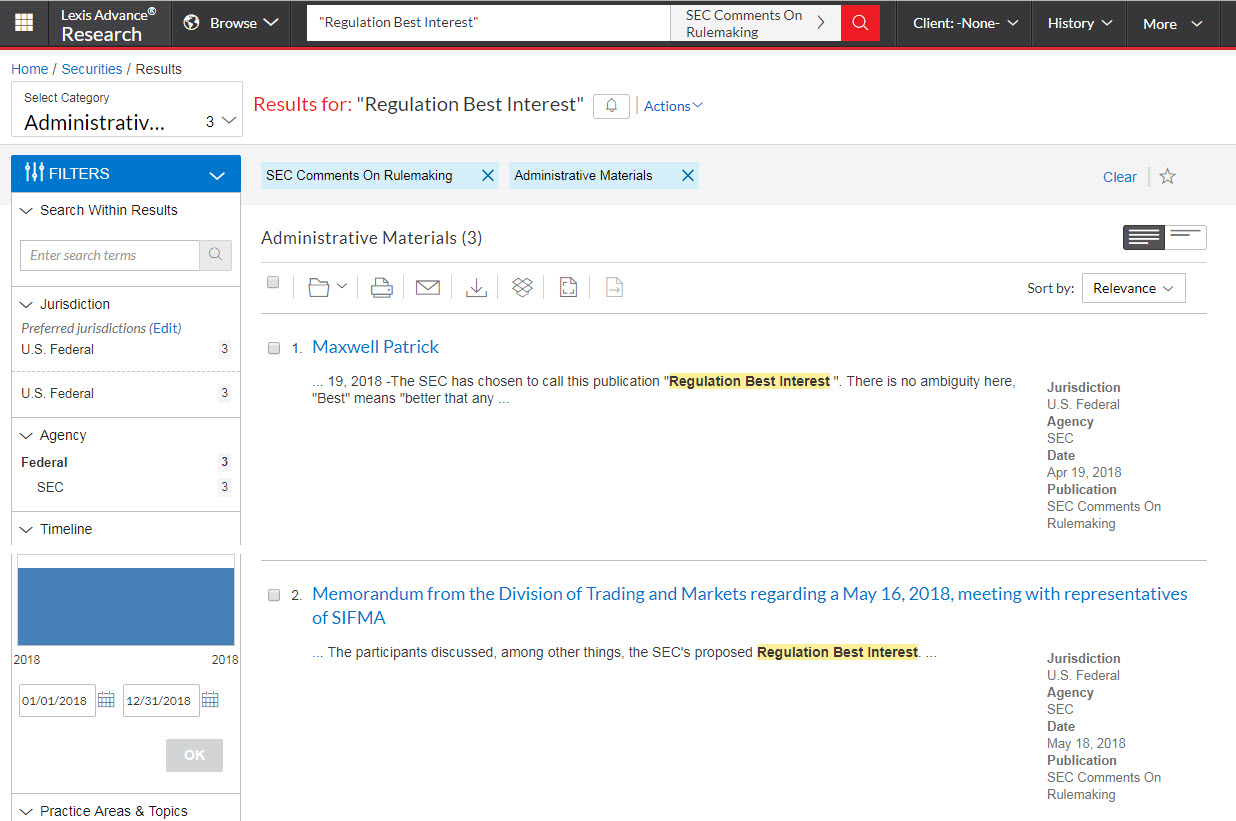The image size is (1236, 821).
Task: Select the Federal agency filter
Action: (44, 462)
